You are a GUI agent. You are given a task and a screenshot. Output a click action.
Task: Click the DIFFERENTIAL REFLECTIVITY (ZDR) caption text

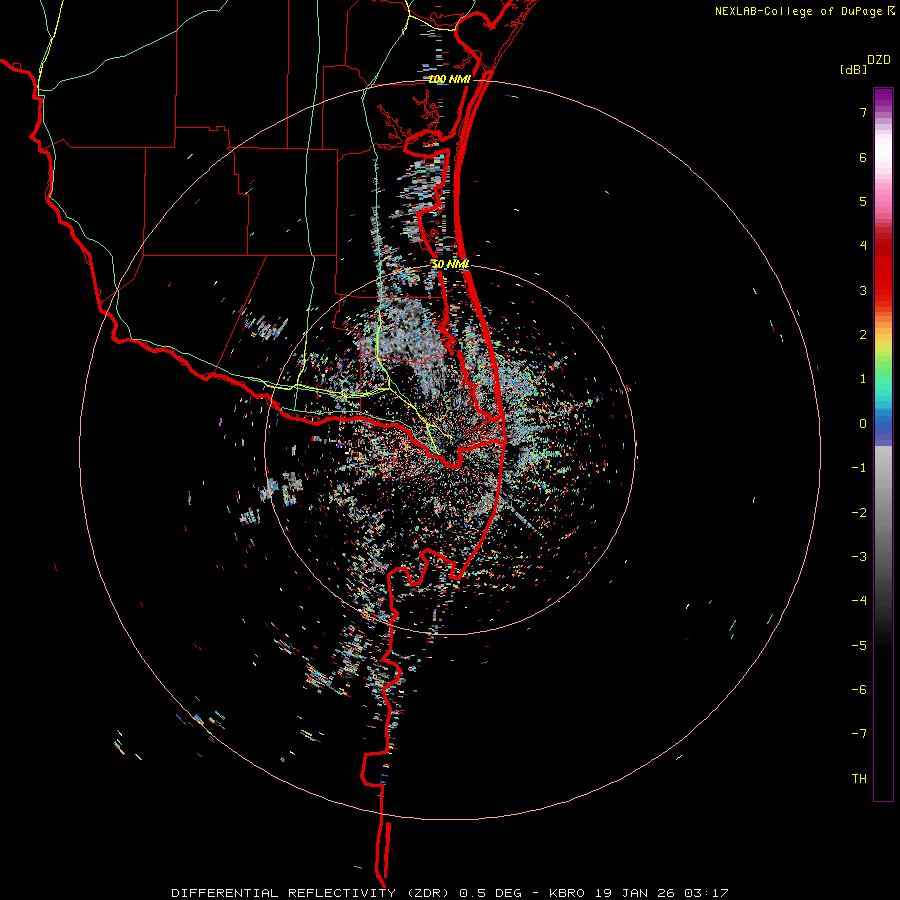tap(311, 893)
